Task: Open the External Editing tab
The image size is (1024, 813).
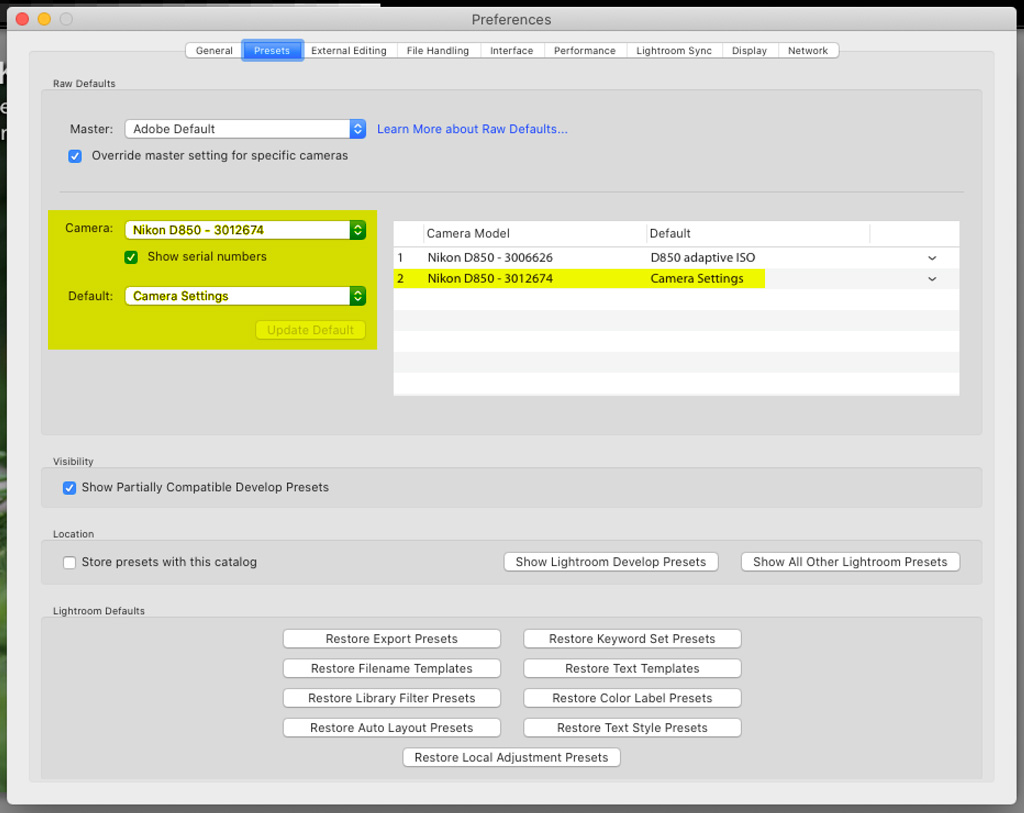Action: pyautogui.click(x=349, y=50)
